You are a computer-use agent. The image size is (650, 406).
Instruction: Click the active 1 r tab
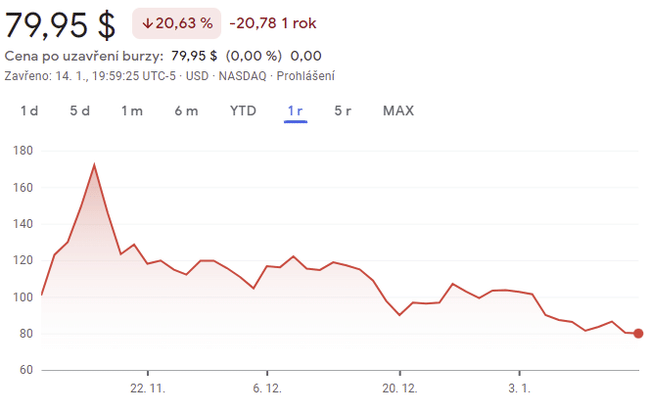[x=295, y=111]
